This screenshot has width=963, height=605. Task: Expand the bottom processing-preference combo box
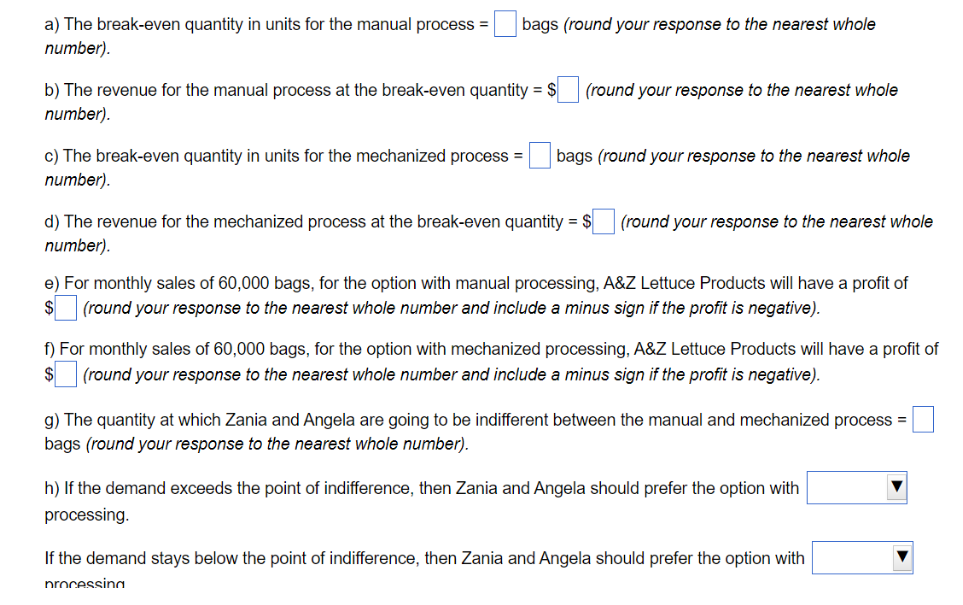862,557
